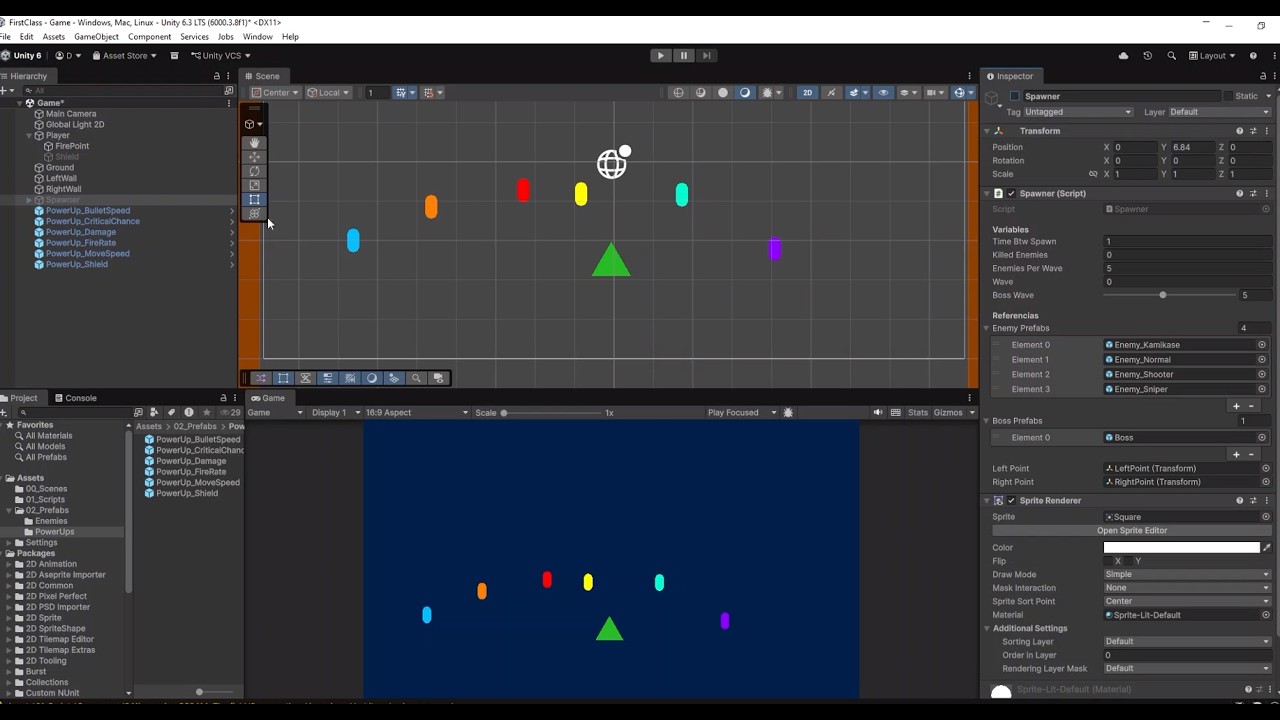Open Spawner script help icon
Image resolution: width=1280 pixels, height=720 pixels.
tap(1240, 193)
